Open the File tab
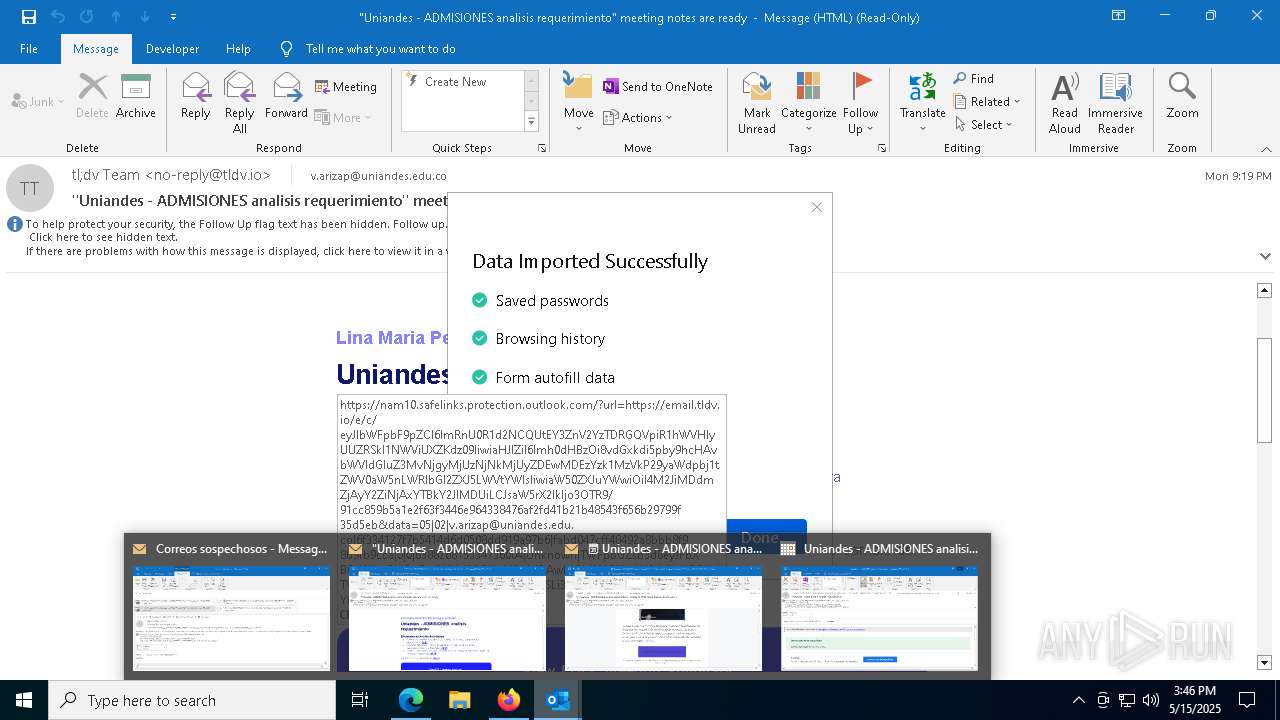Screen dimensions: 1280x720 click(x=29, y=48)
